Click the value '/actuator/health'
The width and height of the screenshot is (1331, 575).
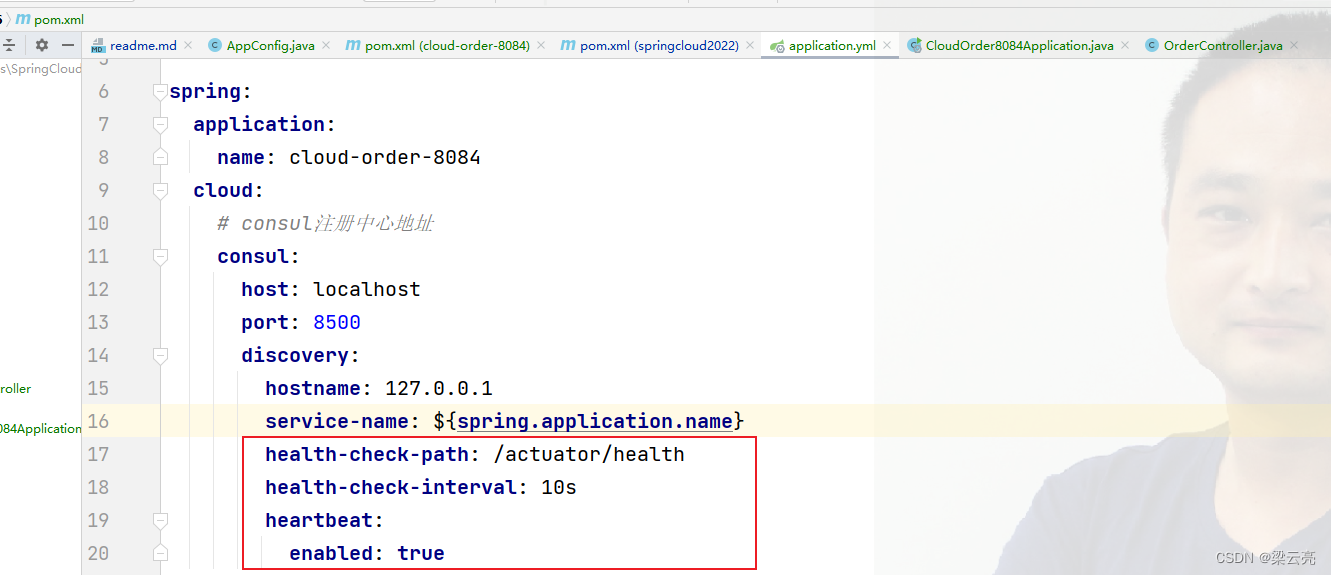(x=589, y=454)
